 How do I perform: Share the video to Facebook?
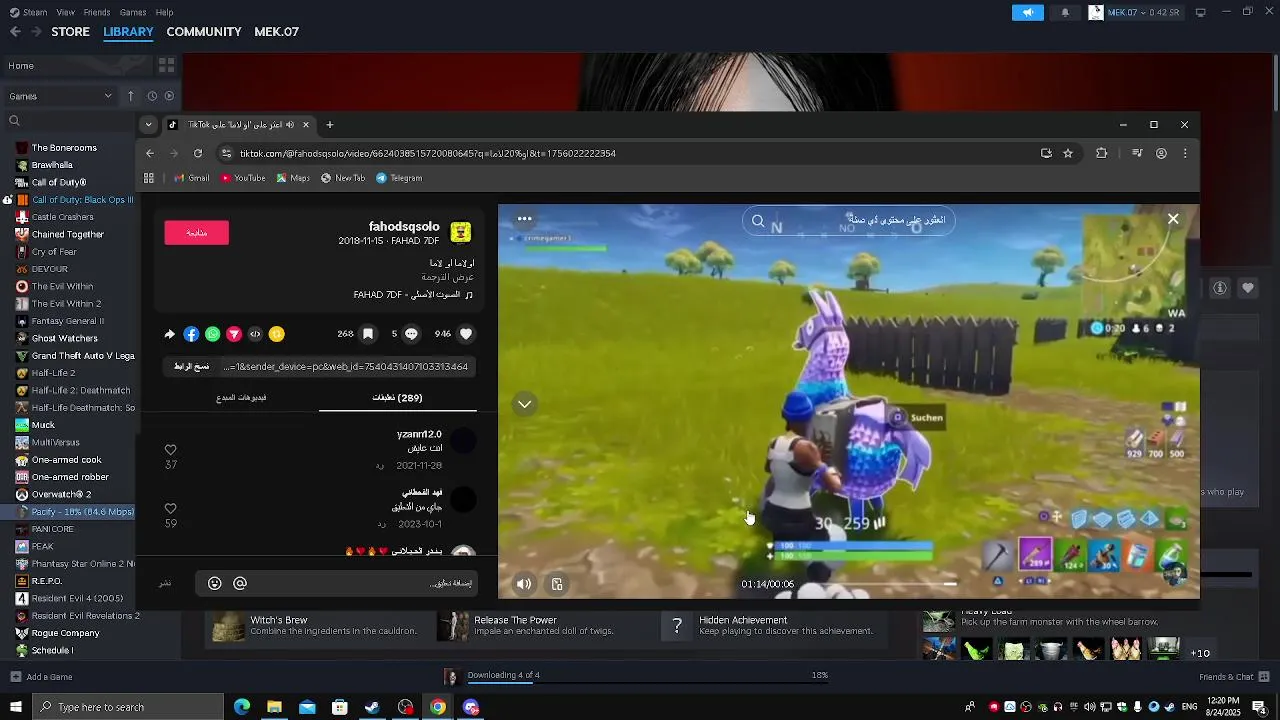pyautogui.click(x=191, y=334)
